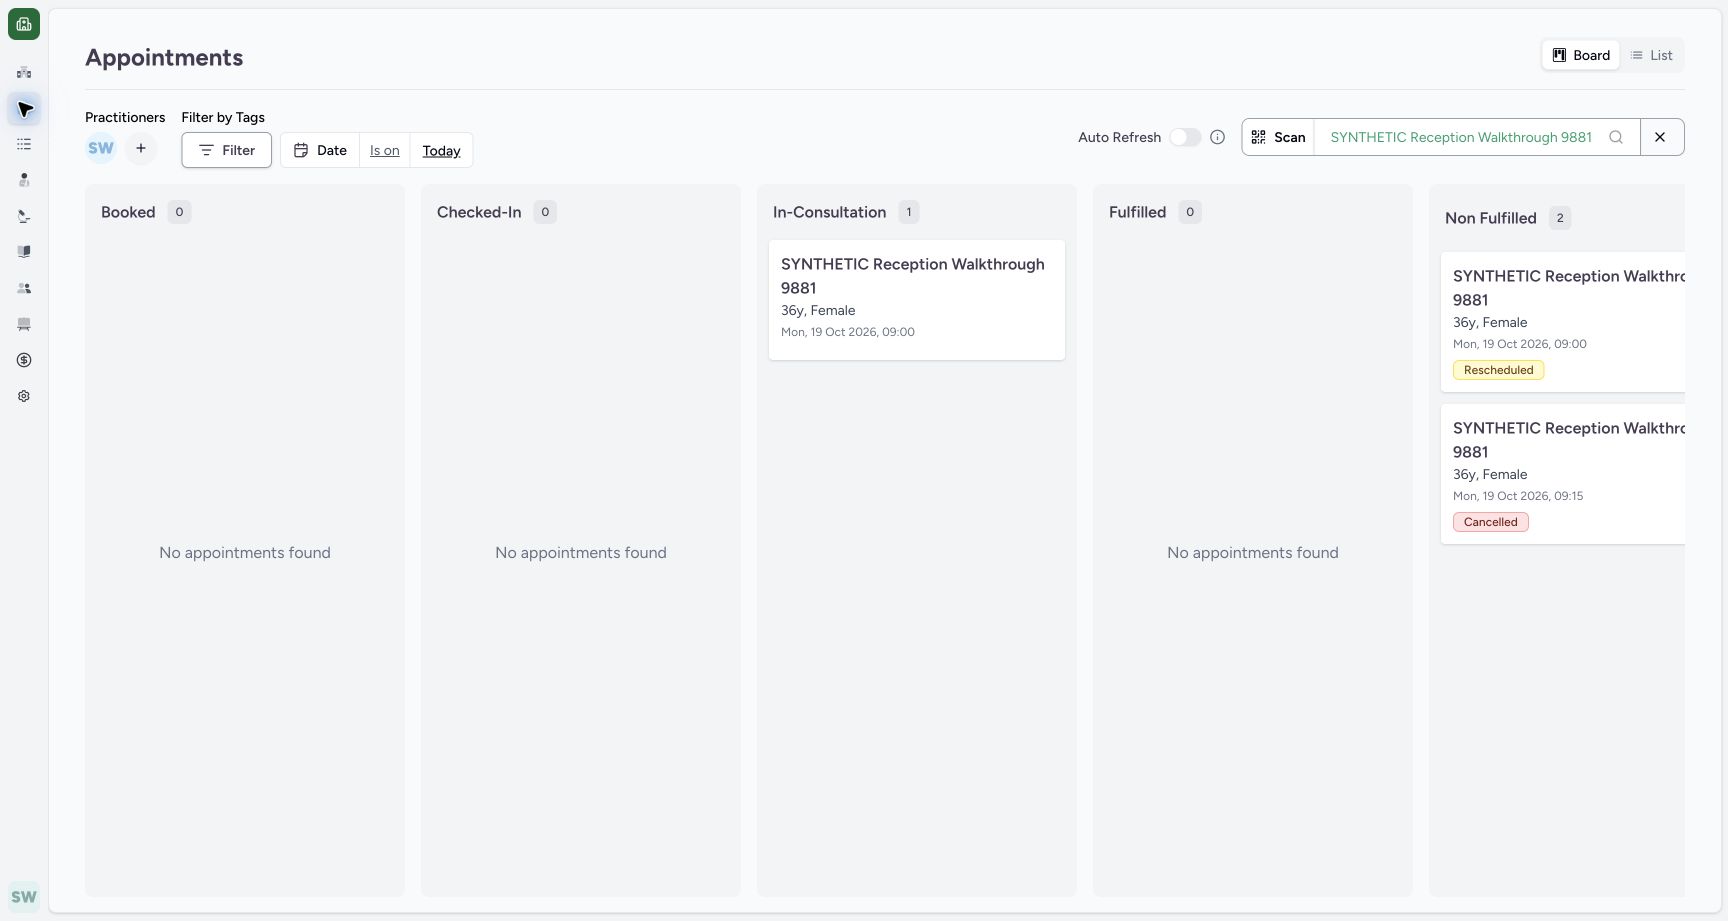1728x921 pixels.
Task: Click the Non Fulfilled count badge '2'
Action: coord(1560,218)
